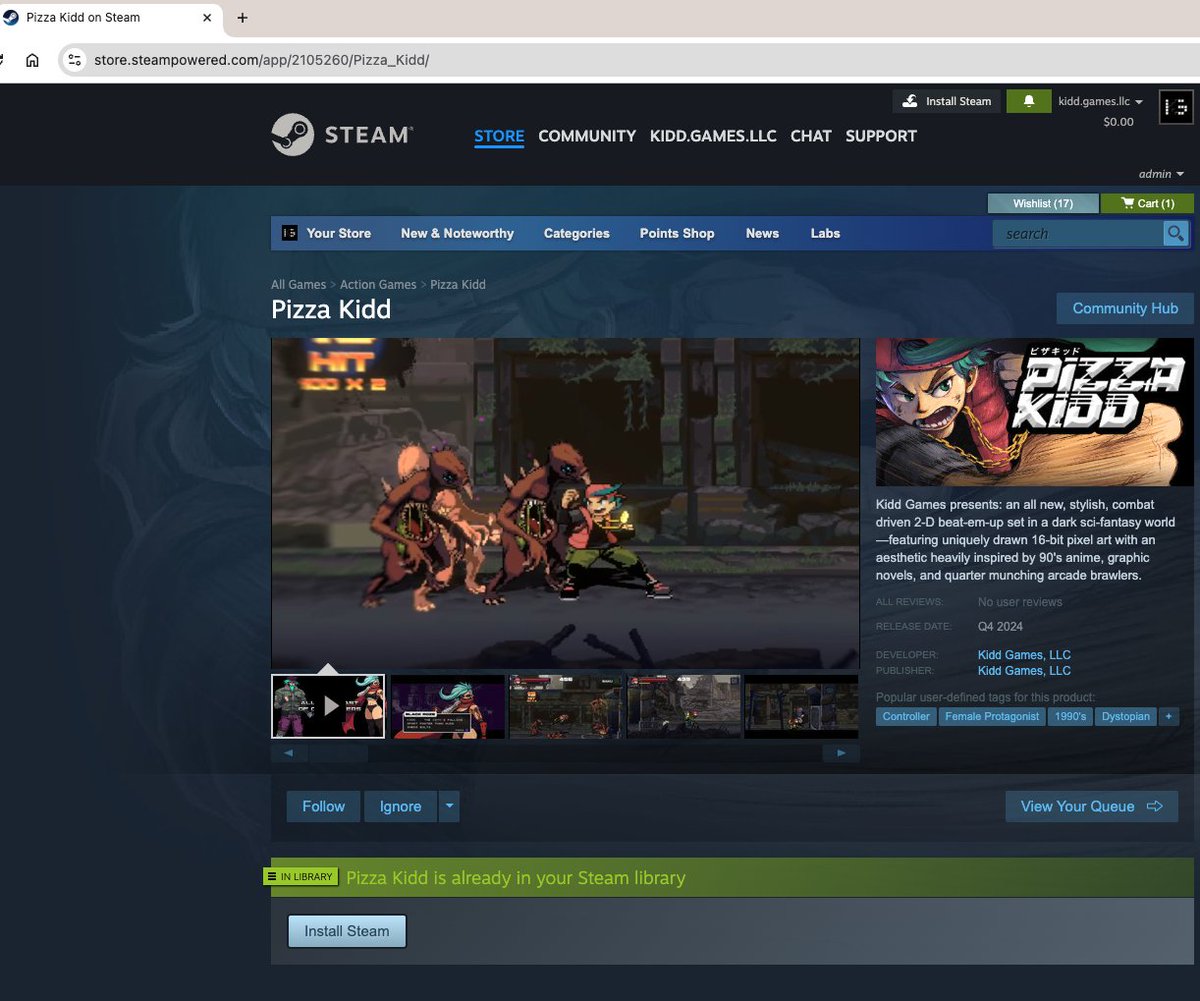Image resolution: width=1200 pixels, height=1001 pixels.
Task: Click the Ignore button
Action: point(400,806)
